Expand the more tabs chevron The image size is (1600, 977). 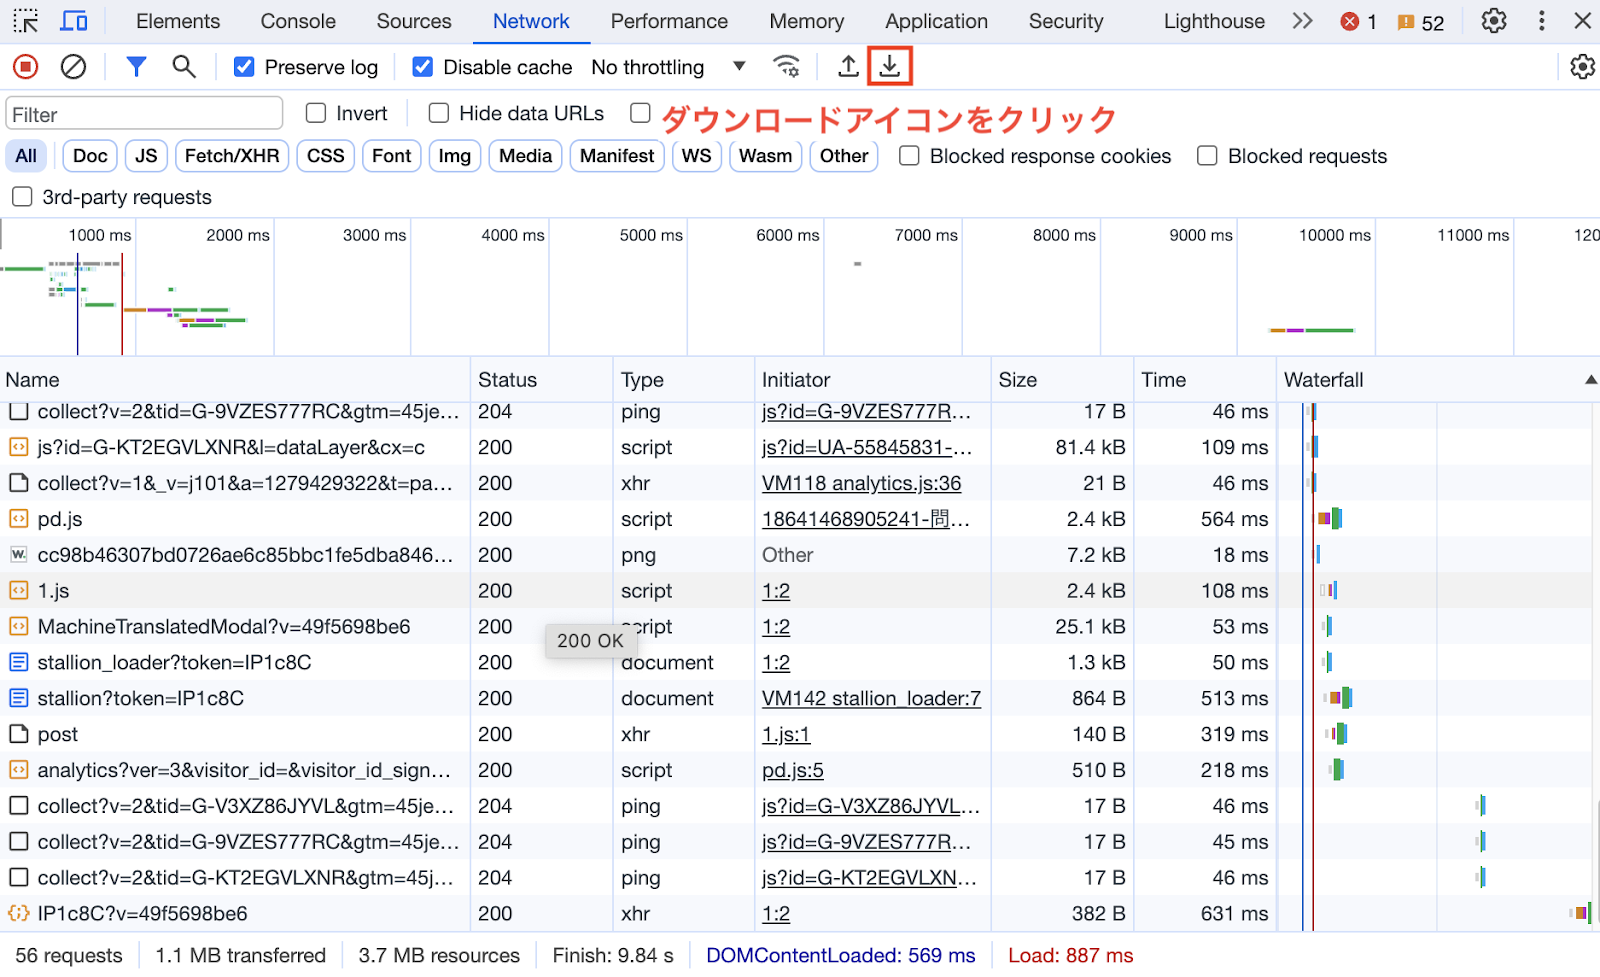coord(1302,21)
